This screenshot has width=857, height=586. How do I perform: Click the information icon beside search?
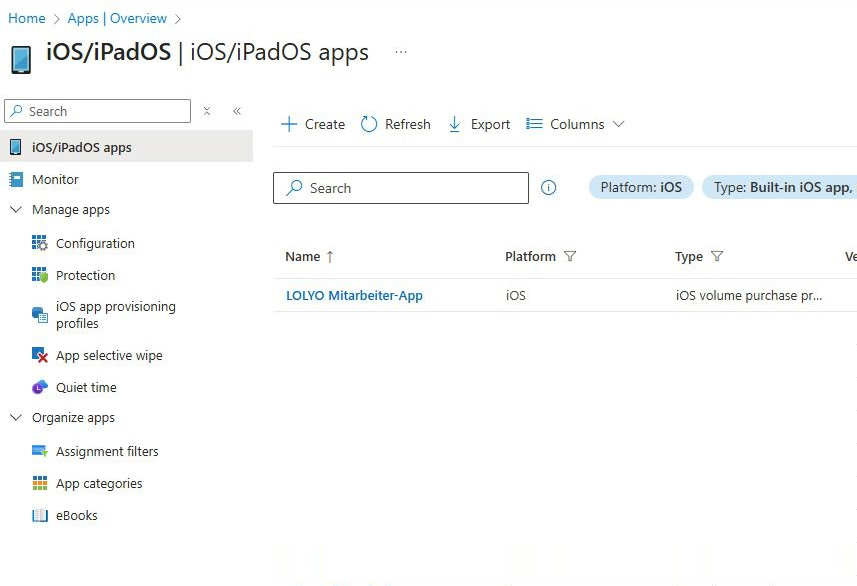click(x=548, y=187)
